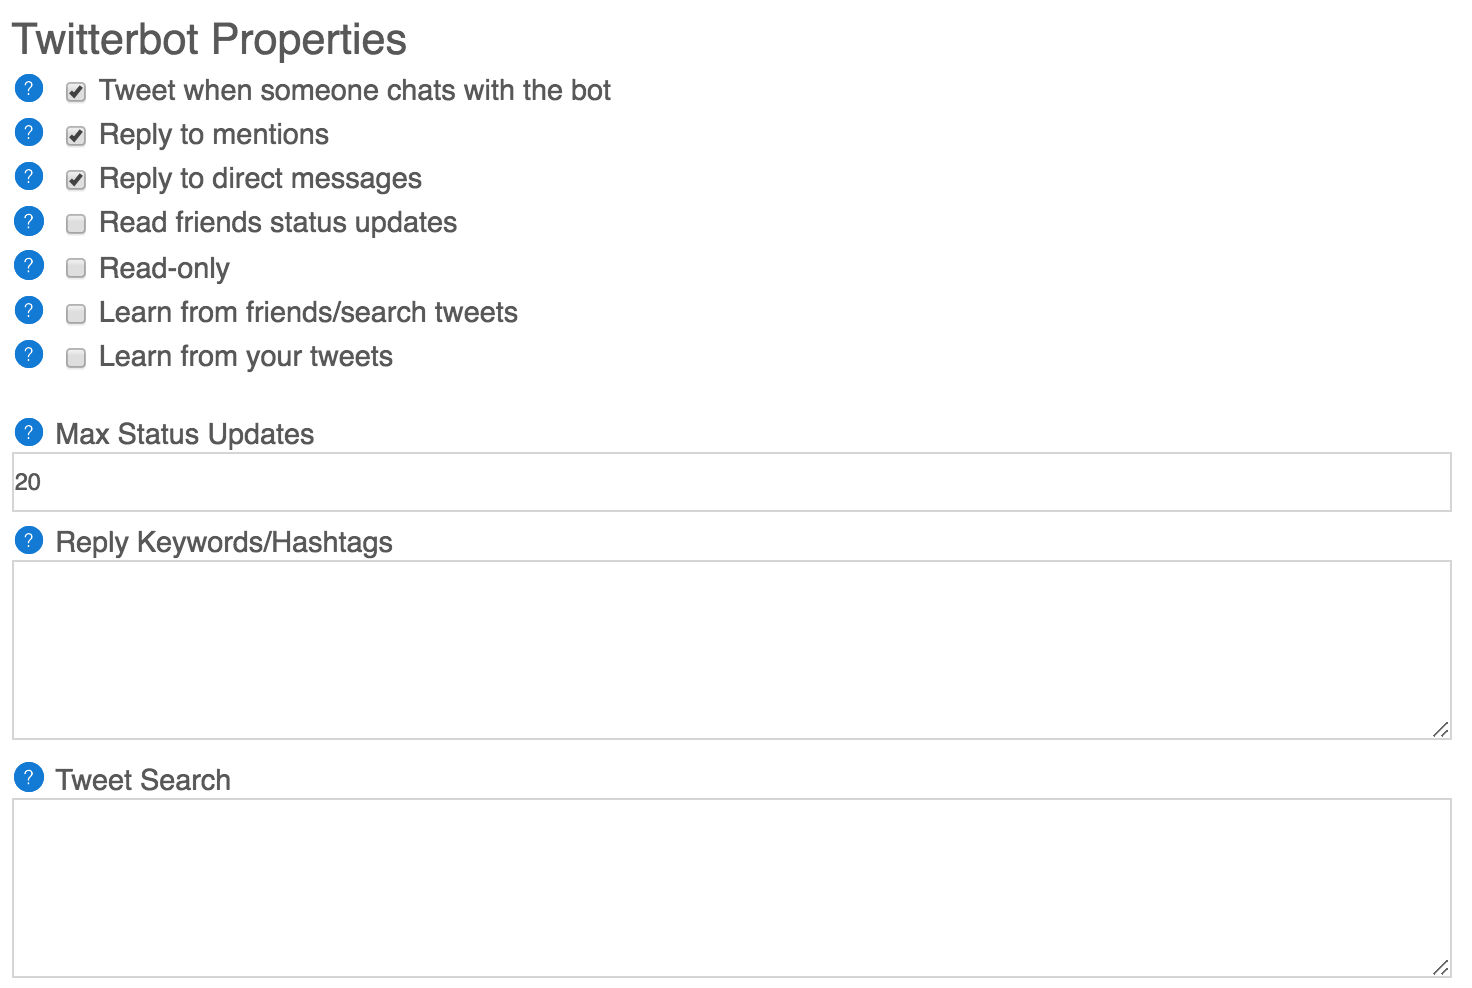Screen dimensions: 1472x988
Task: Click help icon beside Reply Keywords/Hashtags
Action: (x=29, y=541)
